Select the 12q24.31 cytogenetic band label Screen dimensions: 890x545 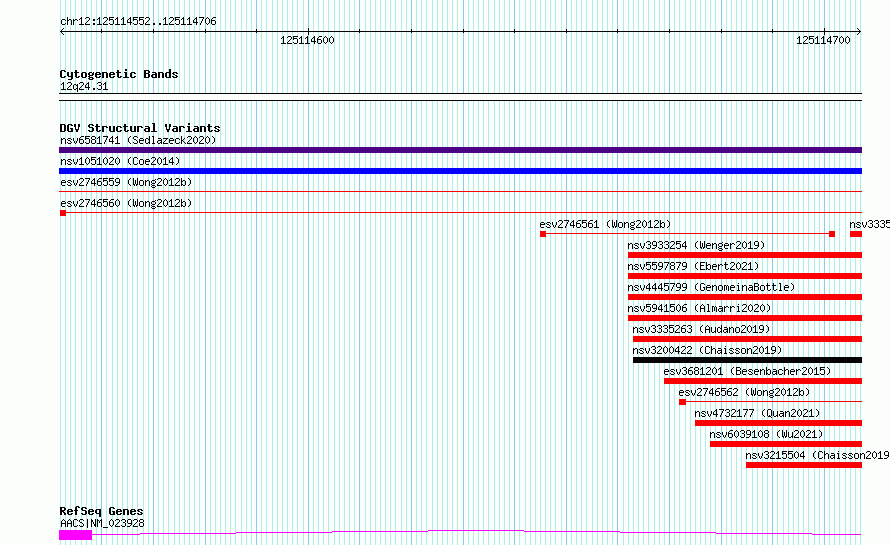[84, 86]
